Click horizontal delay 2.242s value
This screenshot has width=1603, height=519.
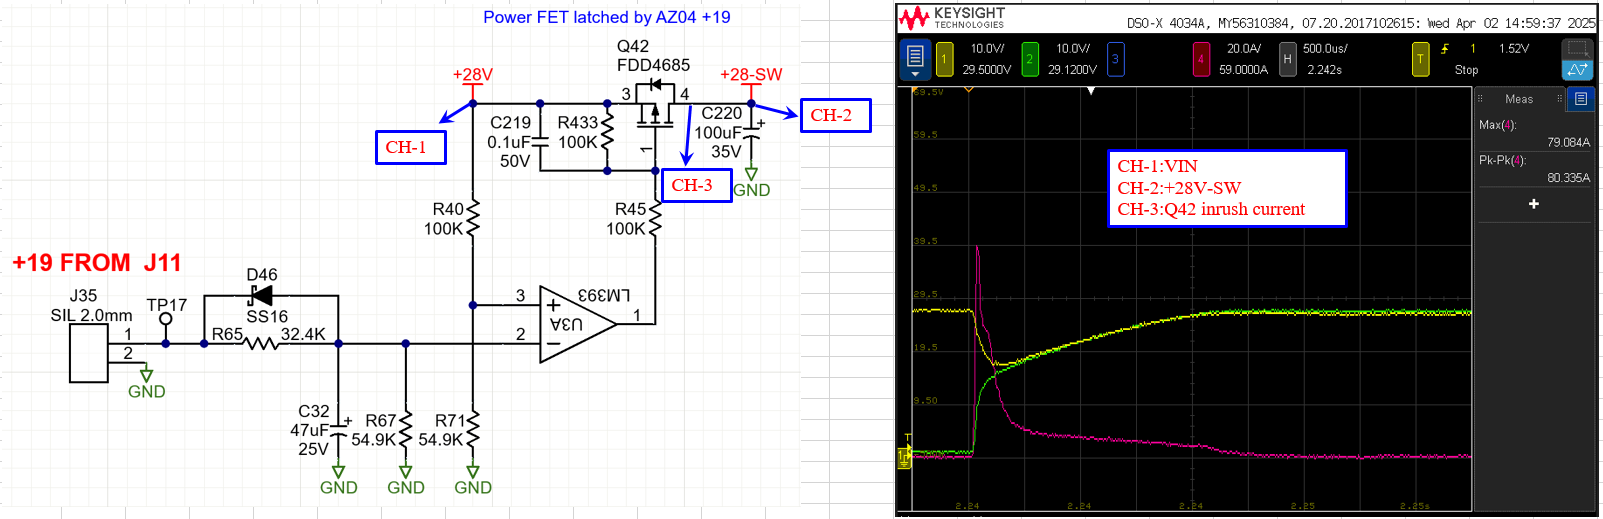click(x=1324, y=70)
